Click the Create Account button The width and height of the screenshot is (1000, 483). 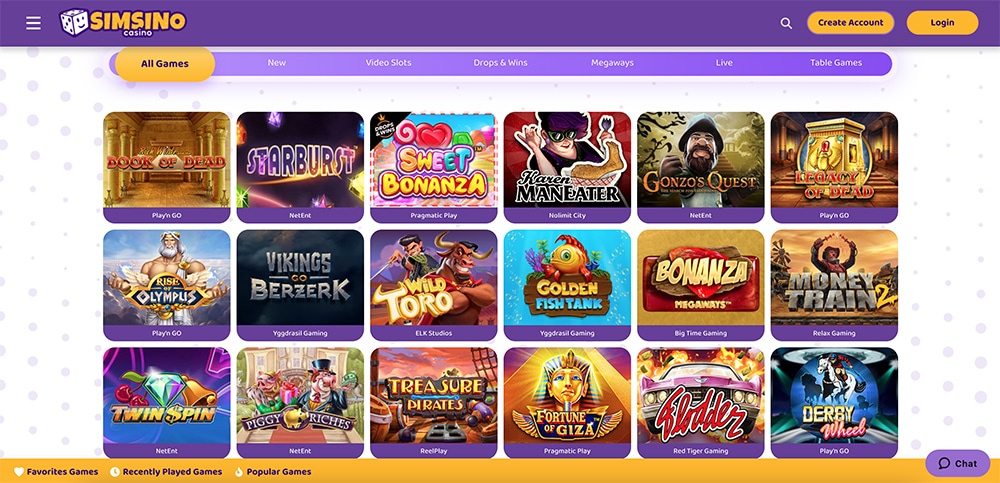(x=851, y=22)
